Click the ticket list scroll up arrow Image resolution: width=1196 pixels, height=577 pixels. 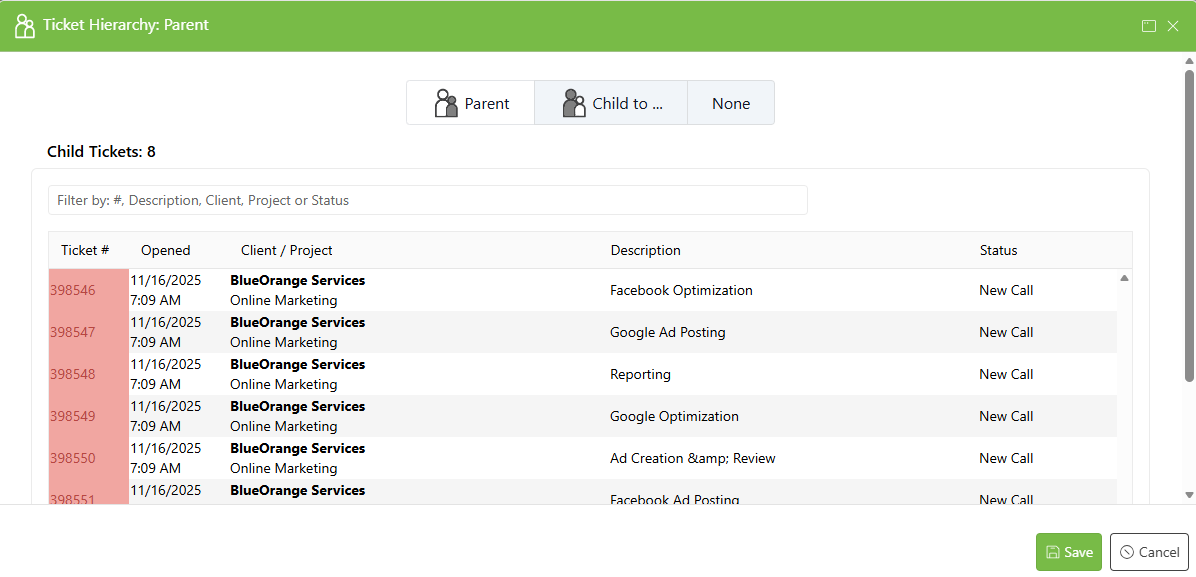tap(1124, 278)
